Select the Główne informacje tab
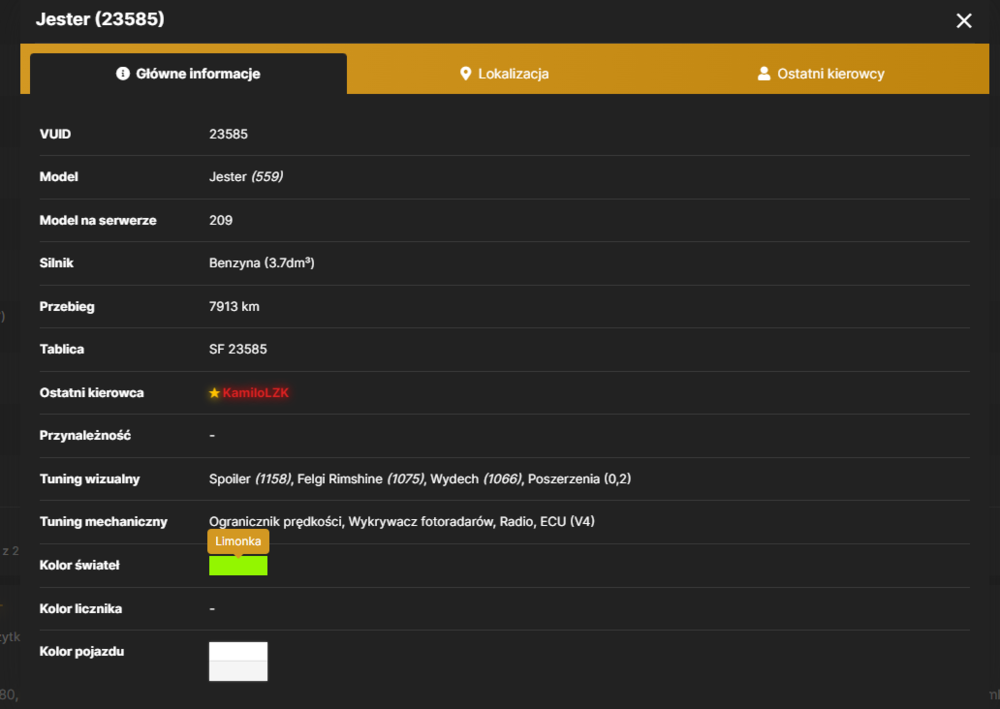 188,74
